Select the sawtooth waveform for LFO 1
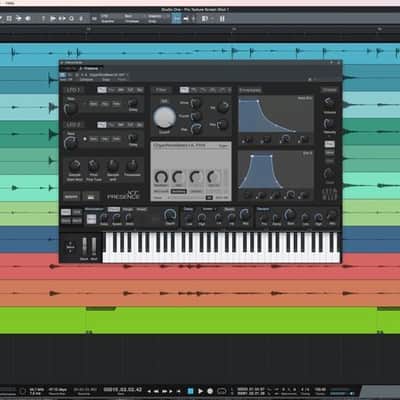This screenshot has height=400, width=400. (121, 90)
